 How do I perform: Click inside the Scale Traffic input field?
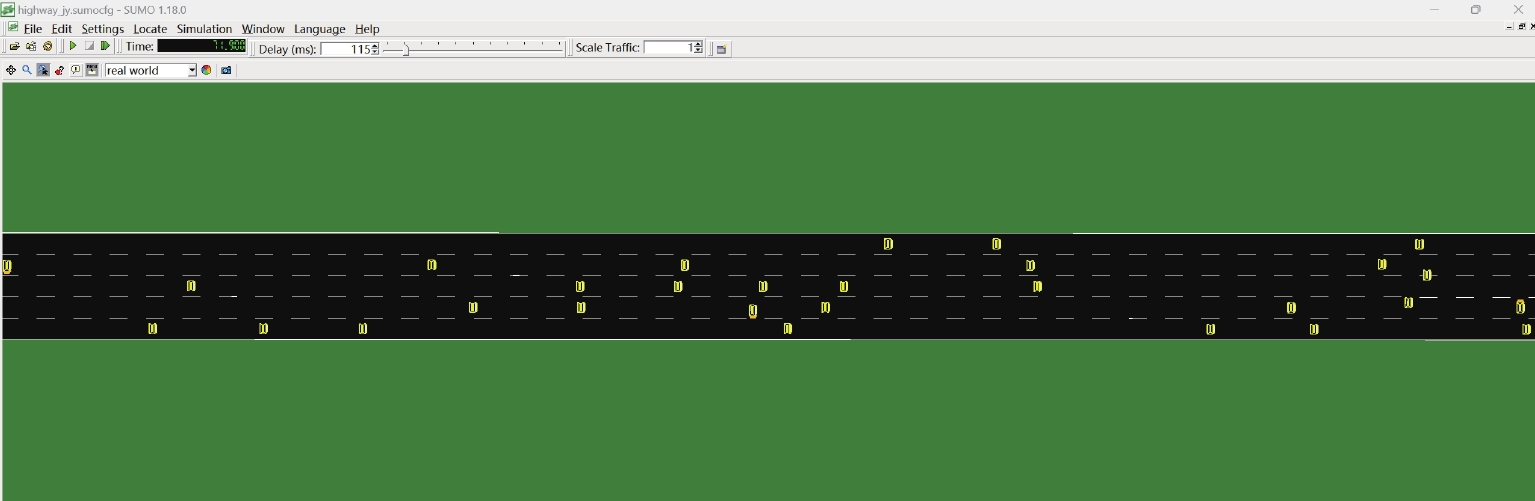coord(668,48)
